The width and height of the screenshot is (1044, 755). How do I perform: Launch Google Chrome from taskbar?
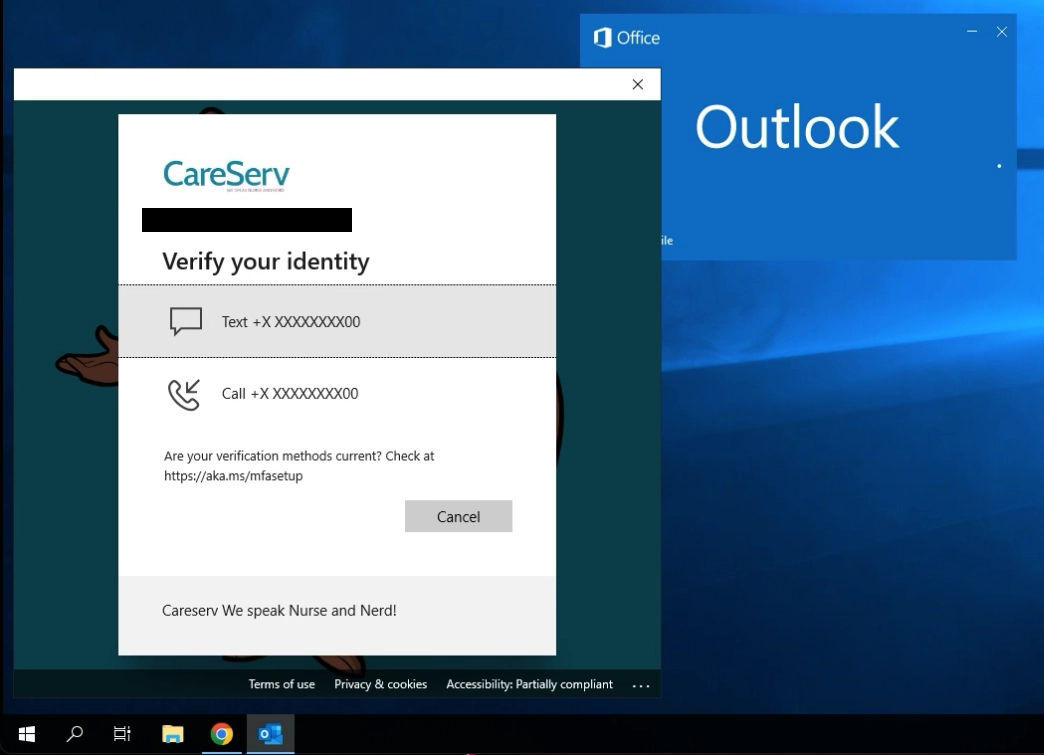(x=222, y=734)
